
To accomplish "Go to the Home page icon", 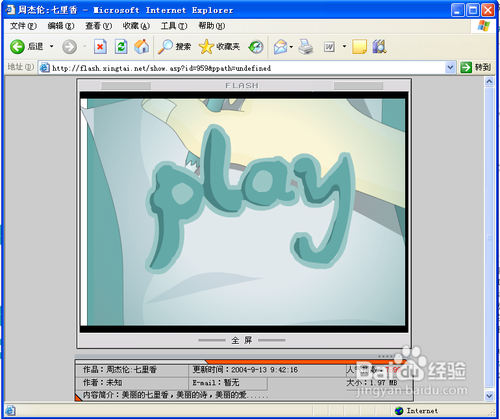I will click(142, 46).
